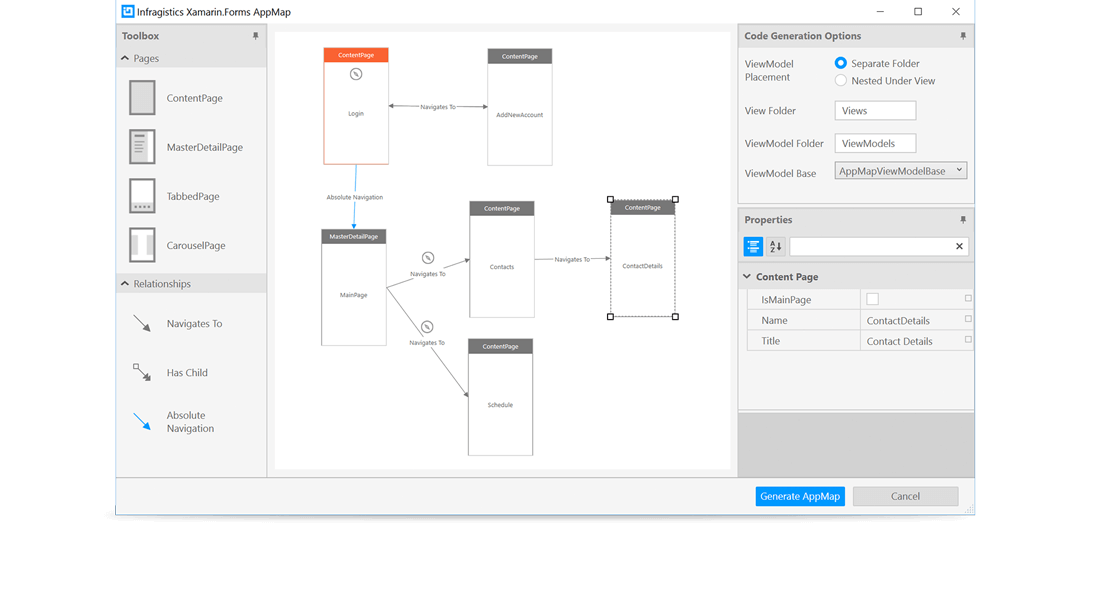Clear the properties search box
This screenshot has height=606, width=1100.
tap(959, 246)
